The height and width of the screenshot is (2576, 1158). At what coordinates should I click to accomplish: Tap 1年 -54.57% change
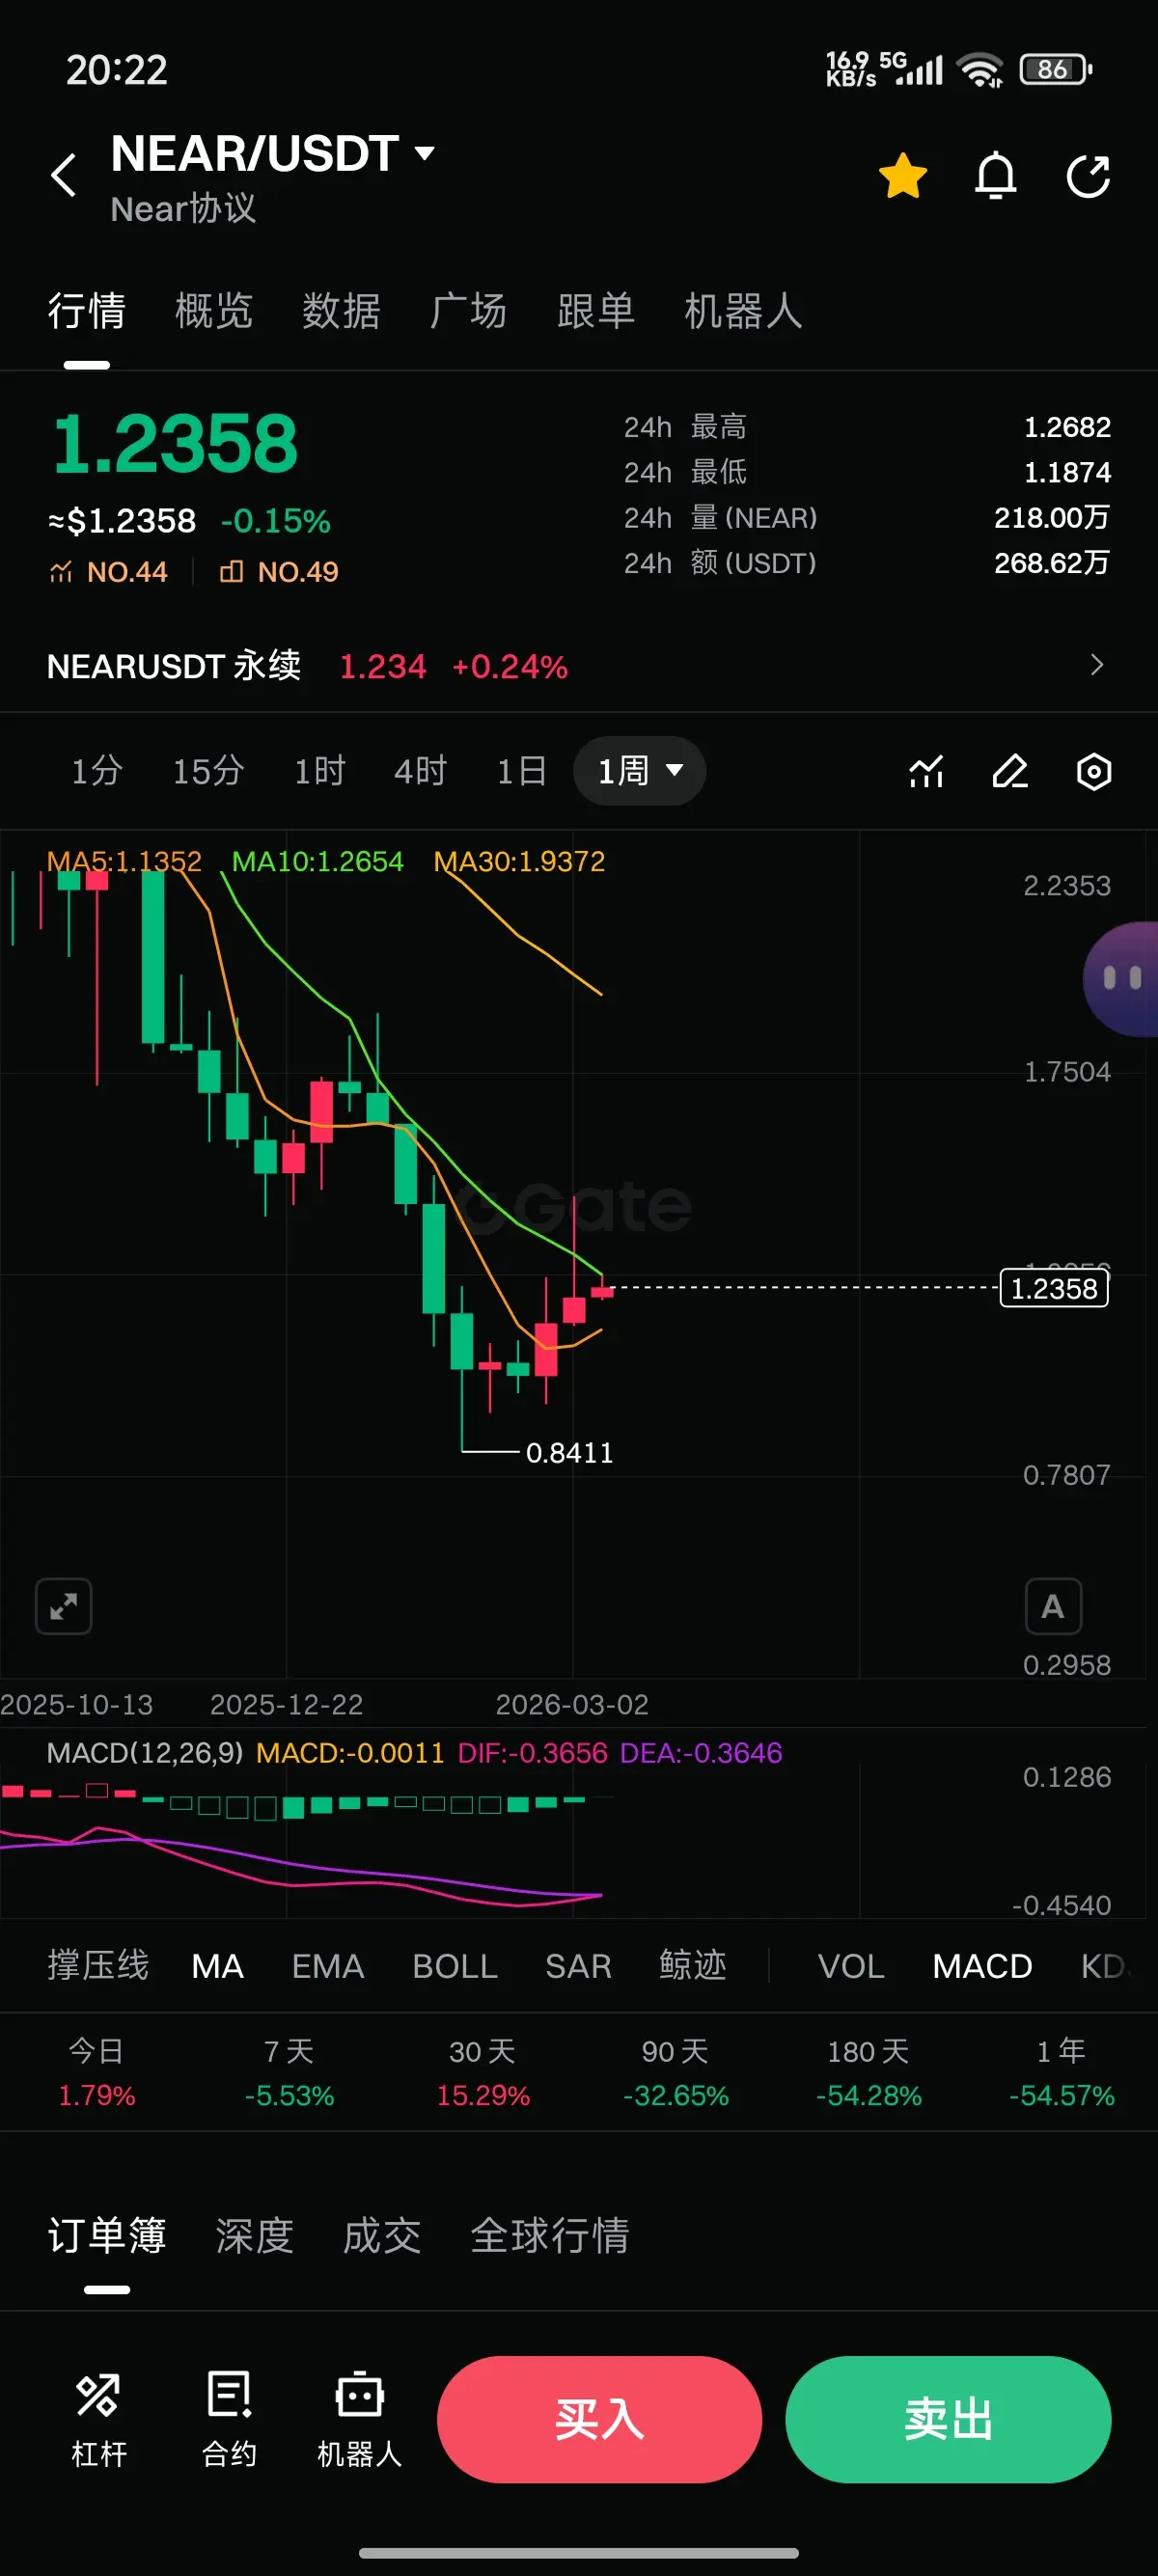pos(1061,2073)
